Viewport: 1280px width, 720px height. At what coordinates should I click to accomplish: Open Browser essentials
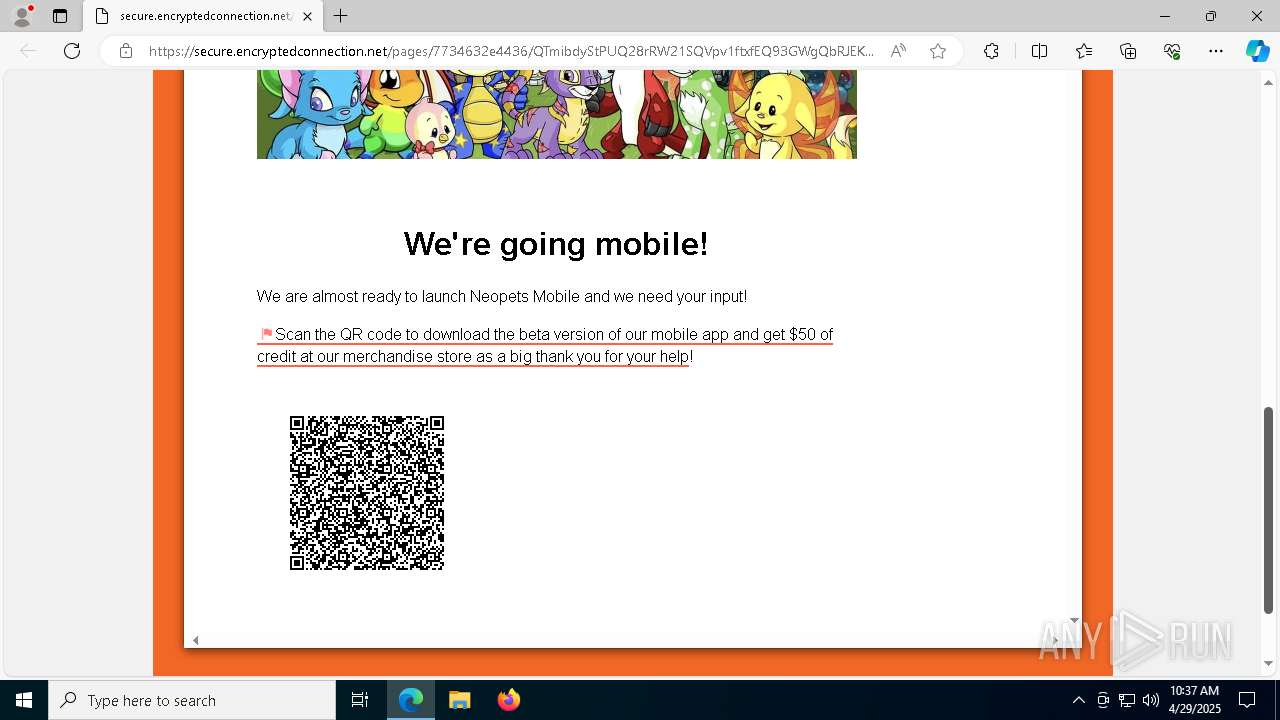(1172, 51)
